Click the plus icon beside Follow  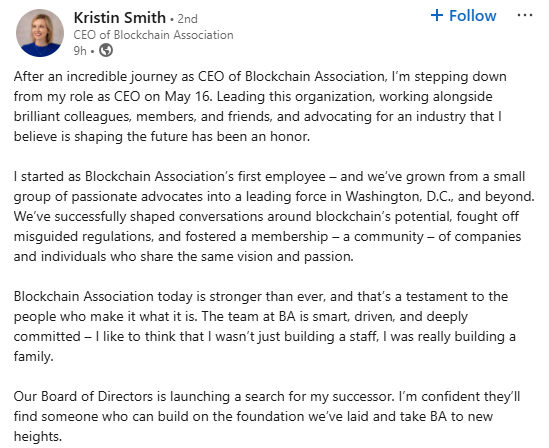point(437,15)
